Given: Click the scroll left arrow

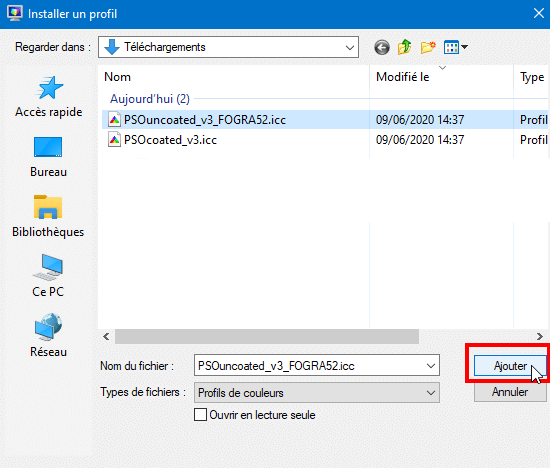Looking at the screenshot, I should pyautogui.click(x=106, y=336).
